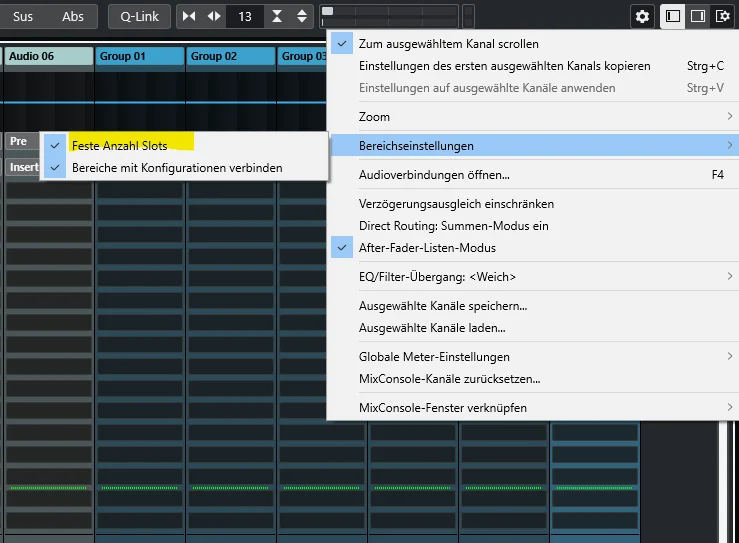Toggle Zum ausgewähltem Kanal scrollen
Screen dimensions: 739x543
(x=533, y=44)
